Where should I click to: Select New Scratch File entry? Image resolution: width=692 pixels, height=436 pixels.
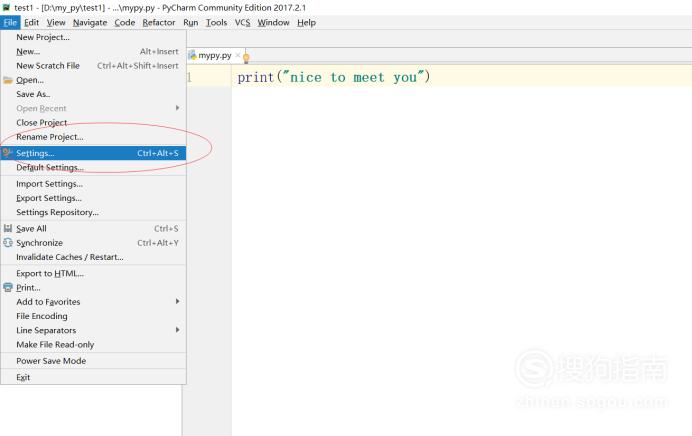93,66
